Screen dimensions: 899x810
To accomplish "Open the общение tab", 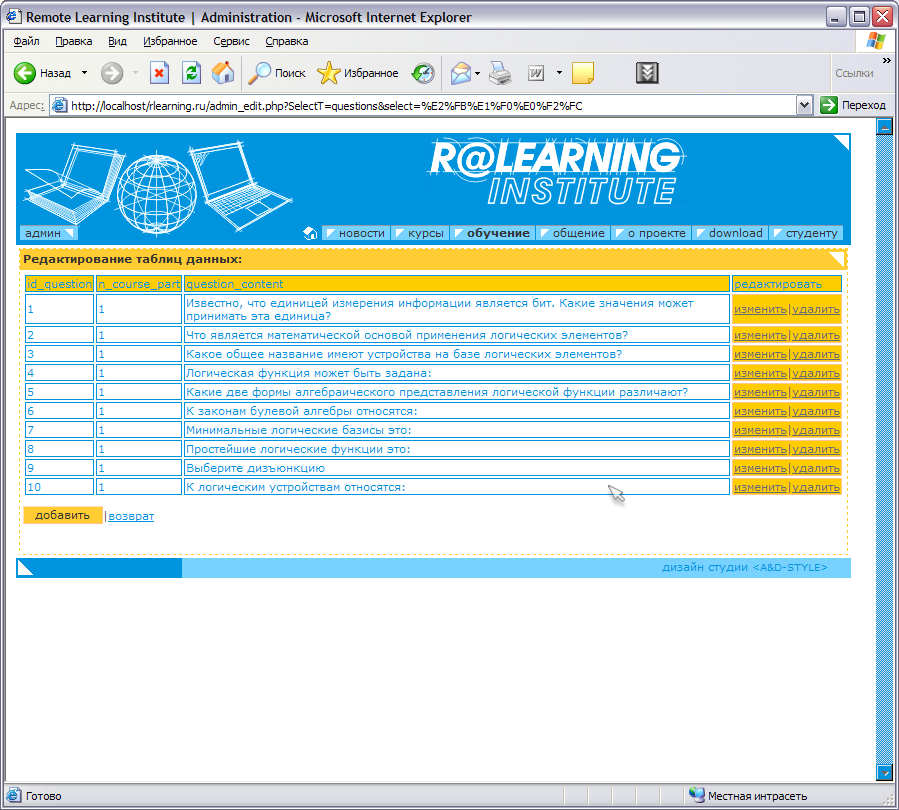I will [x=573, y=233].
